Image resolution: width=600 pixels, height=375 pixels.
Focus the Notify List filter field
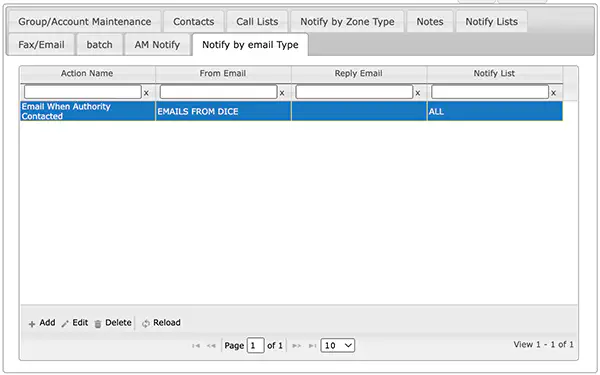tap(490, 92)
